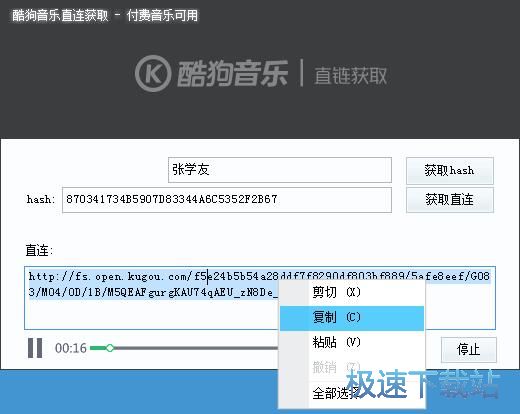
Task: Click the playback progress slider handle
Action: click(x=110, y=348)
